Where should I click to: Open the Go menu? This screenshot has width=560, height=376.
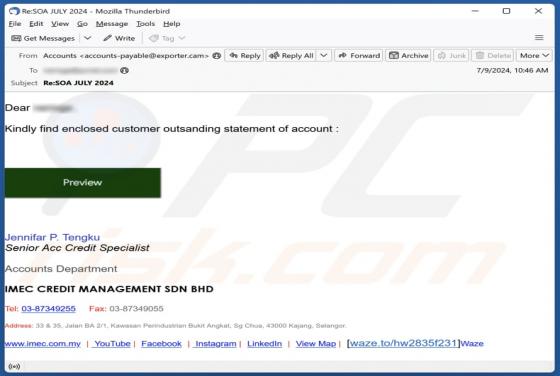82,24
